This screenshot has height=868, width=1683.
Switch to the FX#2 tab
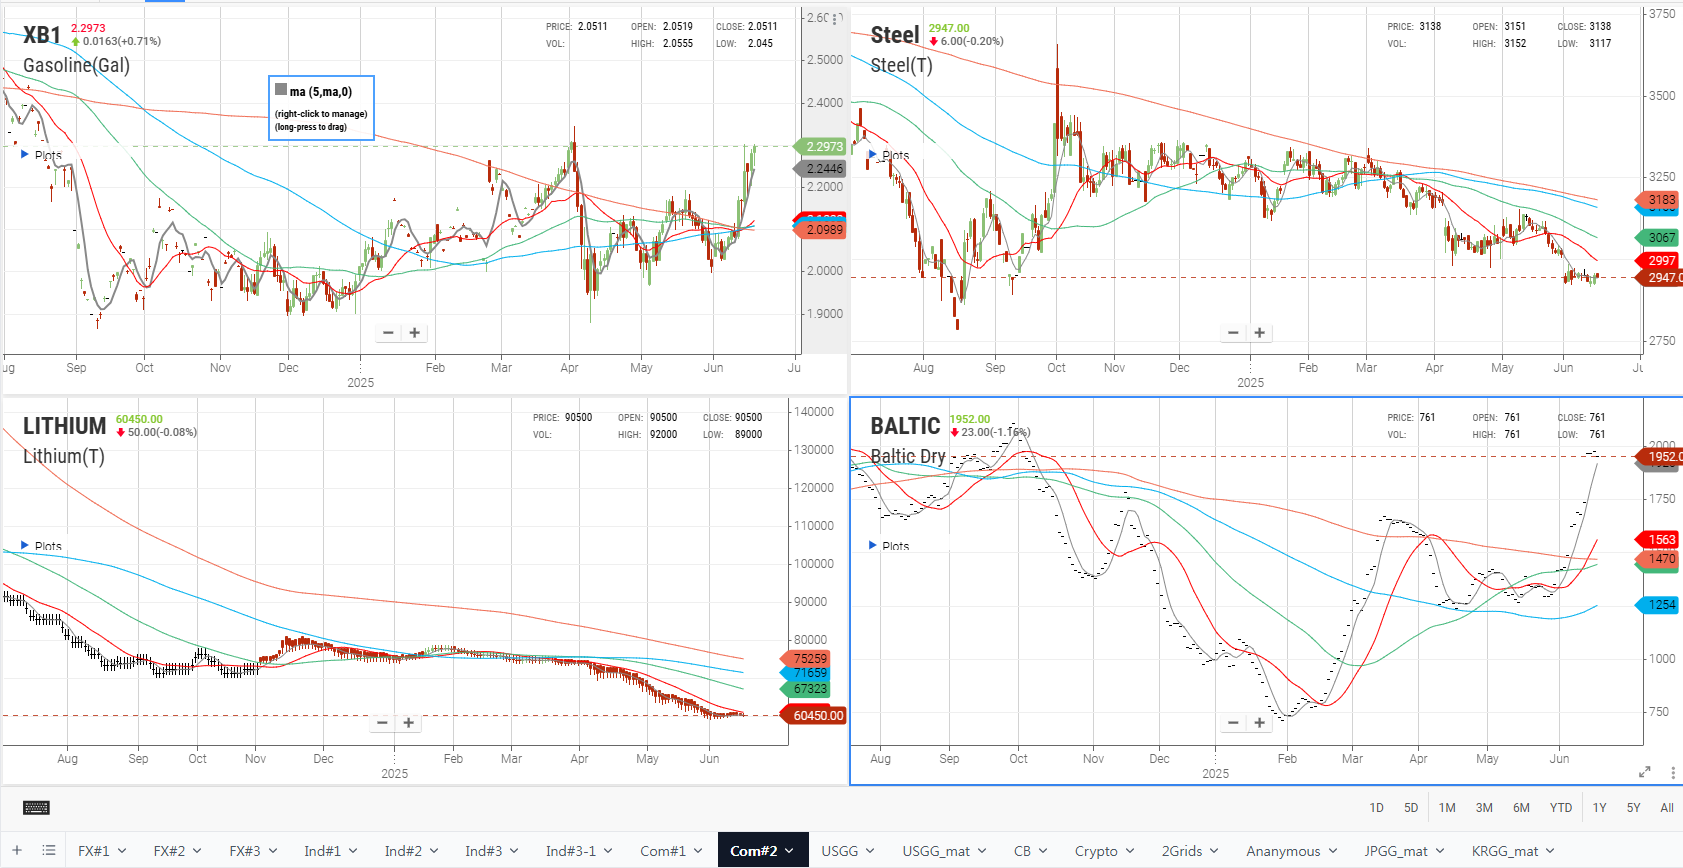[169, 851]
